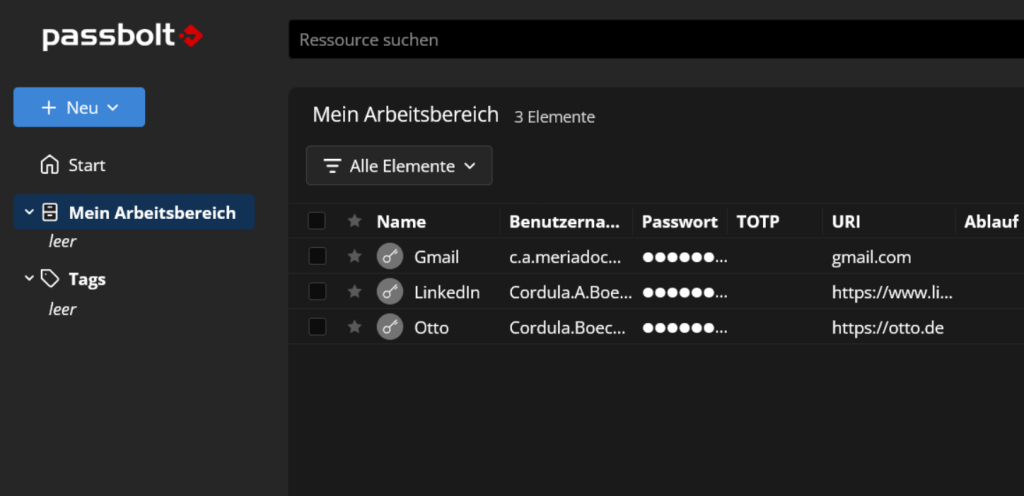Screen dimensions: 1024x496
Task: Star the Gmail entry as favorite
Action: coord(354,257)
